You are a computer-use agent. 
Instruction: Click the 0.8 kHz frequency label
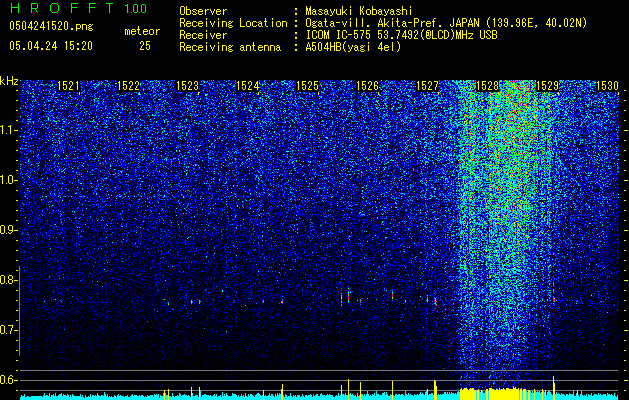(9, 280)
